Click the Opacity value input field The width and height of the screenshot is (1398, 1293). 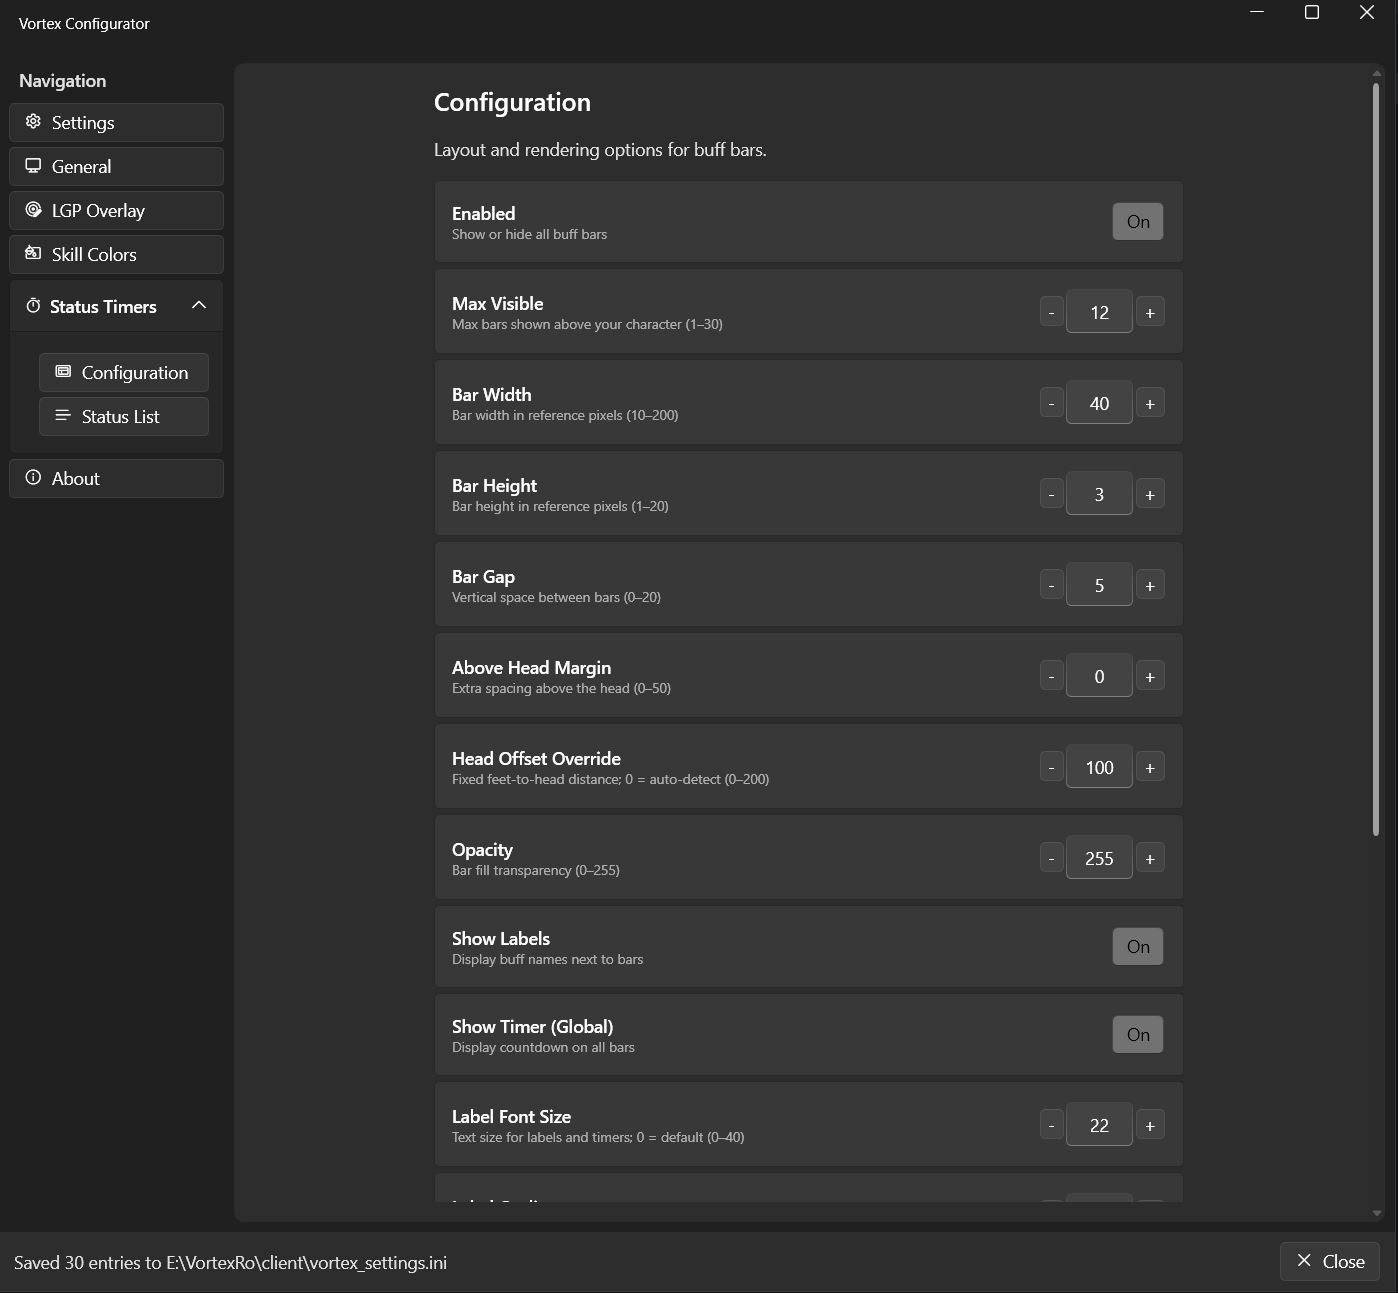pyautogui.click(x=1099, y=858)
